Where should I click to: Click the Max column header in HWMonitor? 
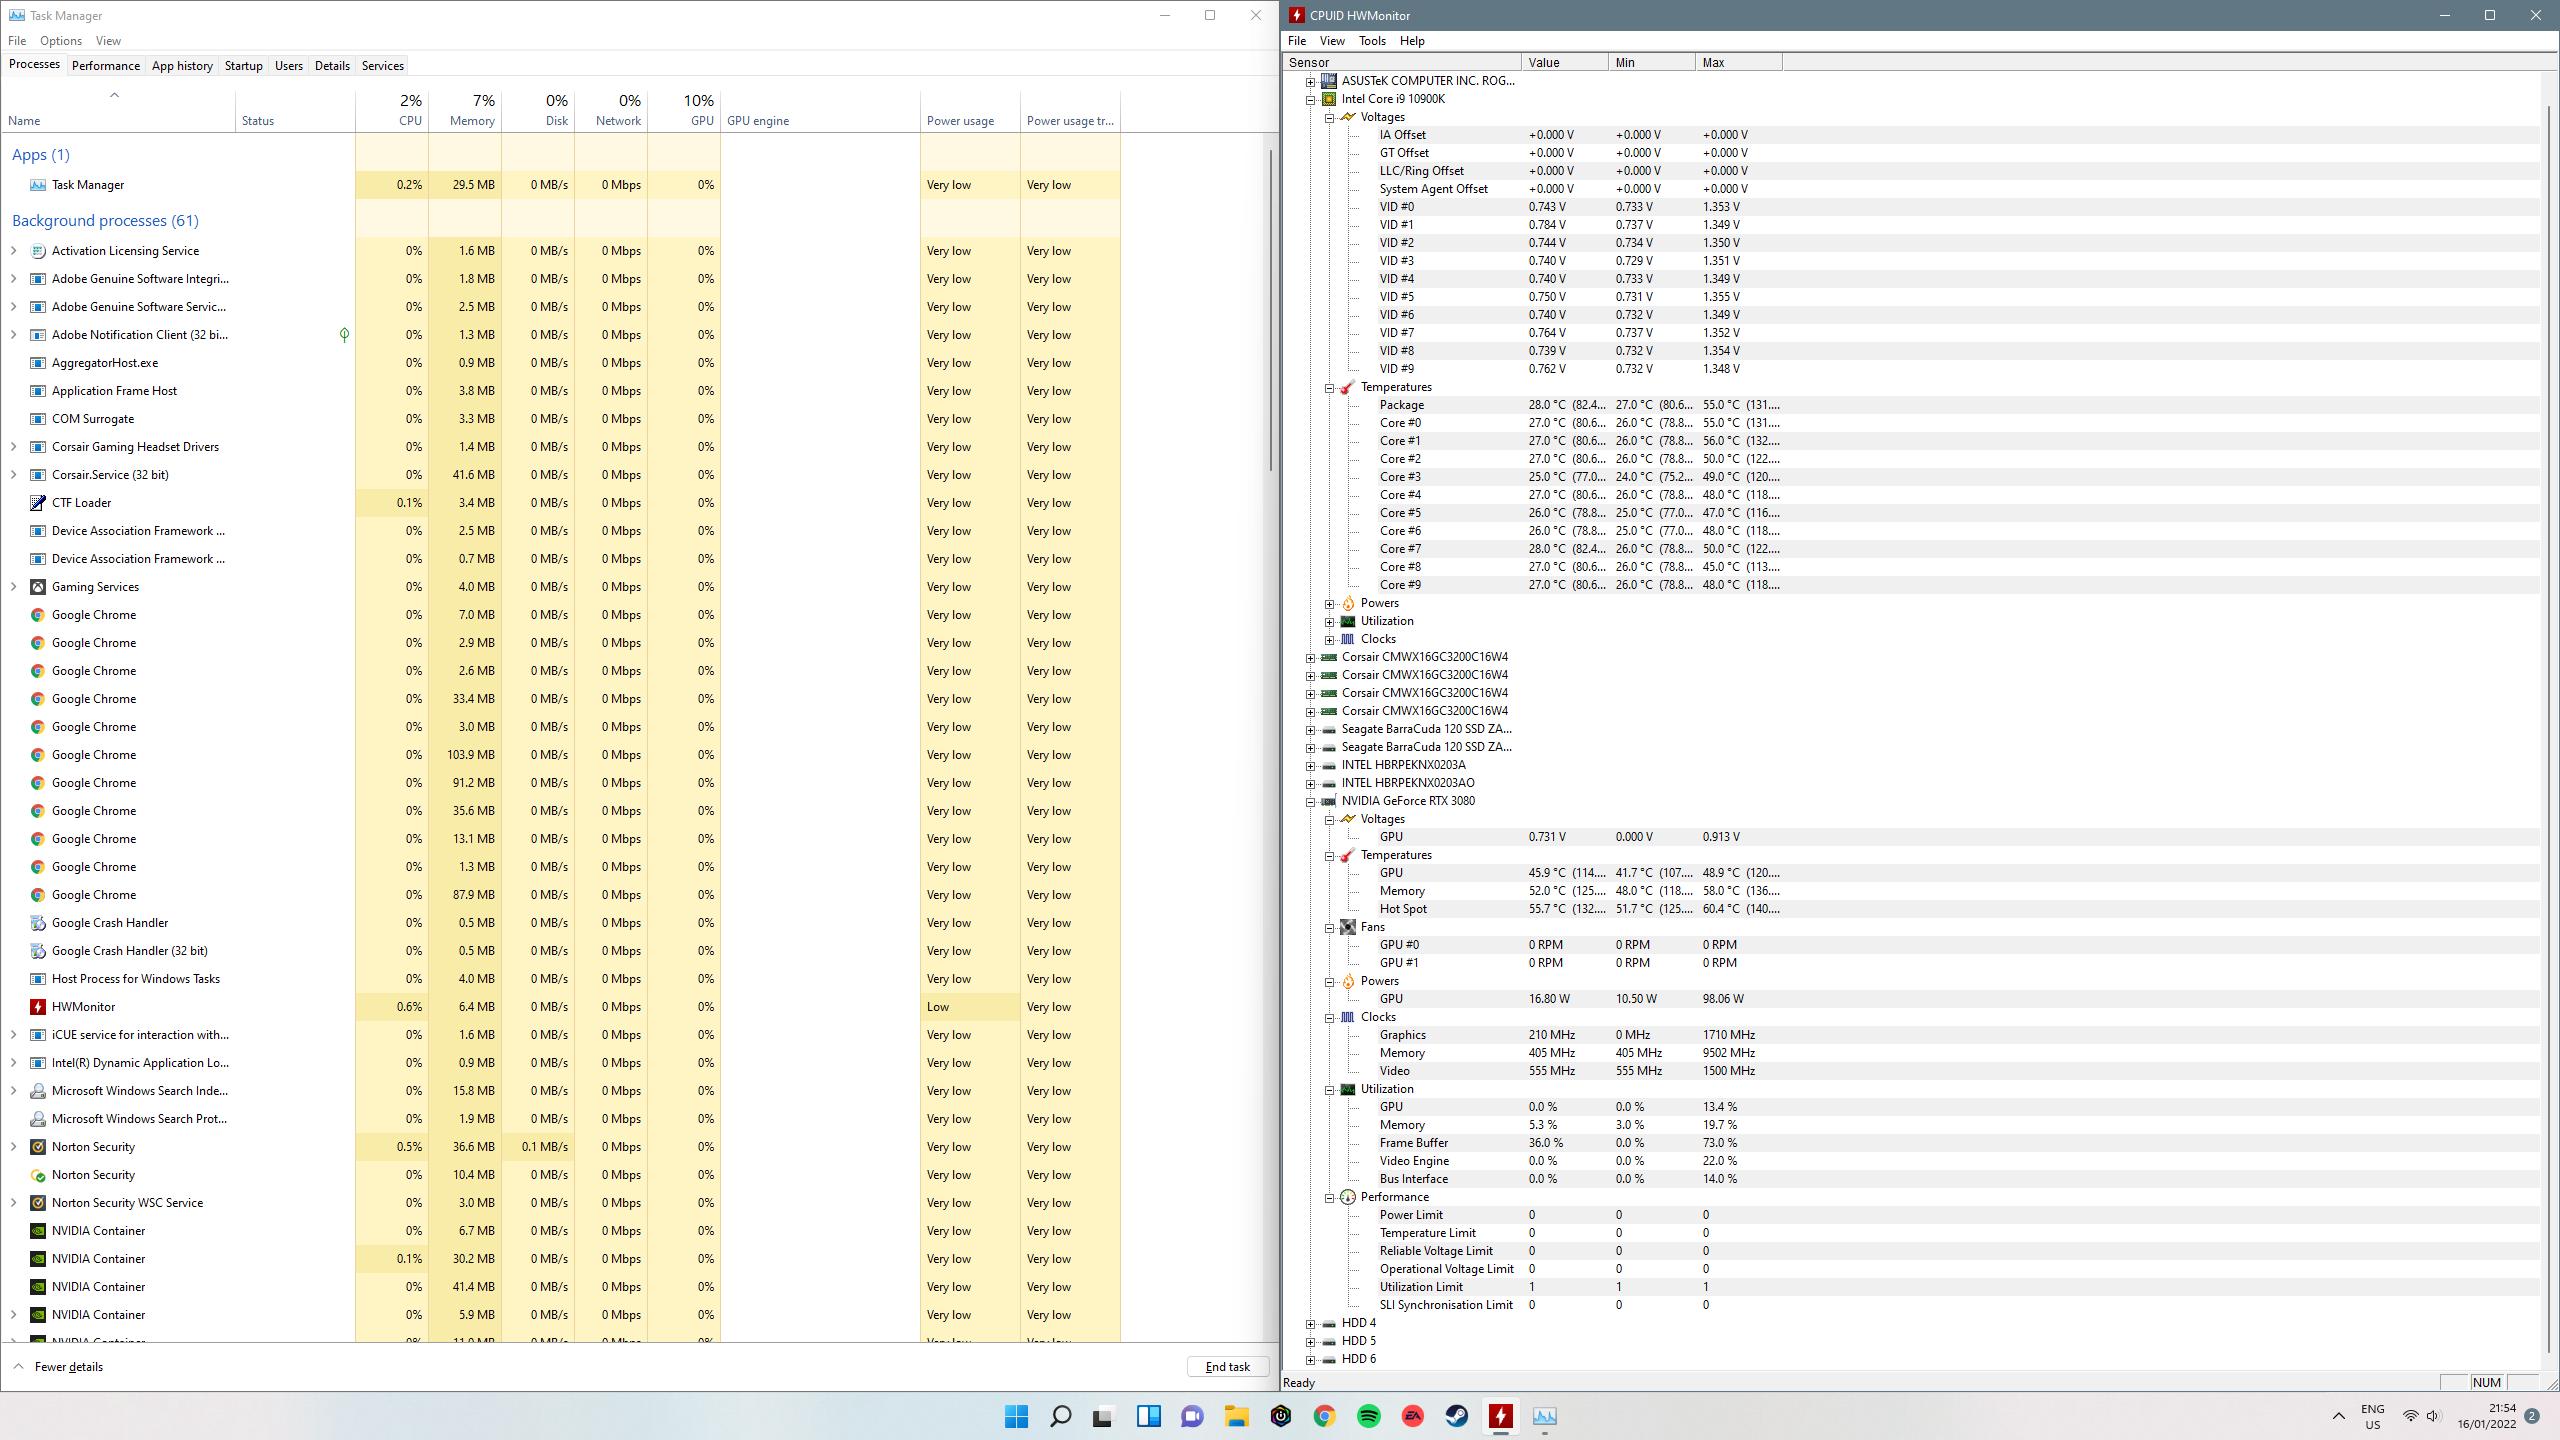[1738, 63]
